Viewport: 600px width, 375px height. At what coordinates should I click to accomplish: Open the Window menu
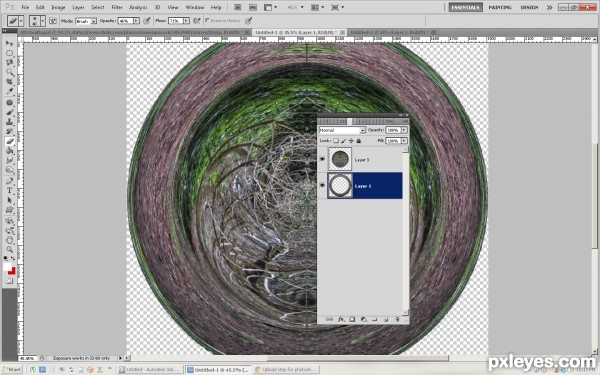click(195, 7)
